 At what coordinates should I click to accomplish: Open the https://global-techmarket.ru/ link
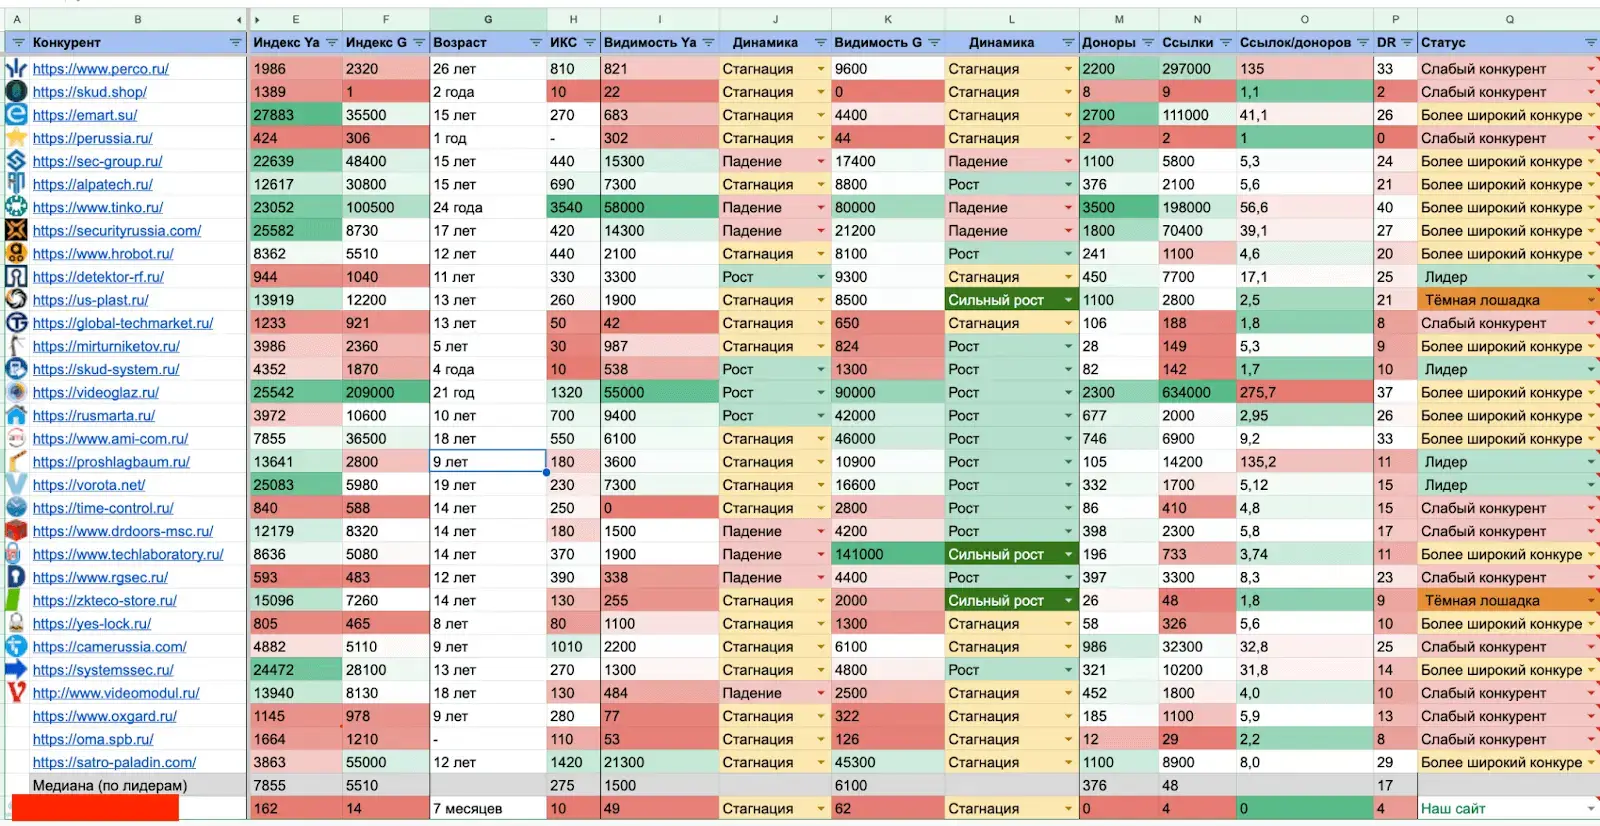click(122, 323)
